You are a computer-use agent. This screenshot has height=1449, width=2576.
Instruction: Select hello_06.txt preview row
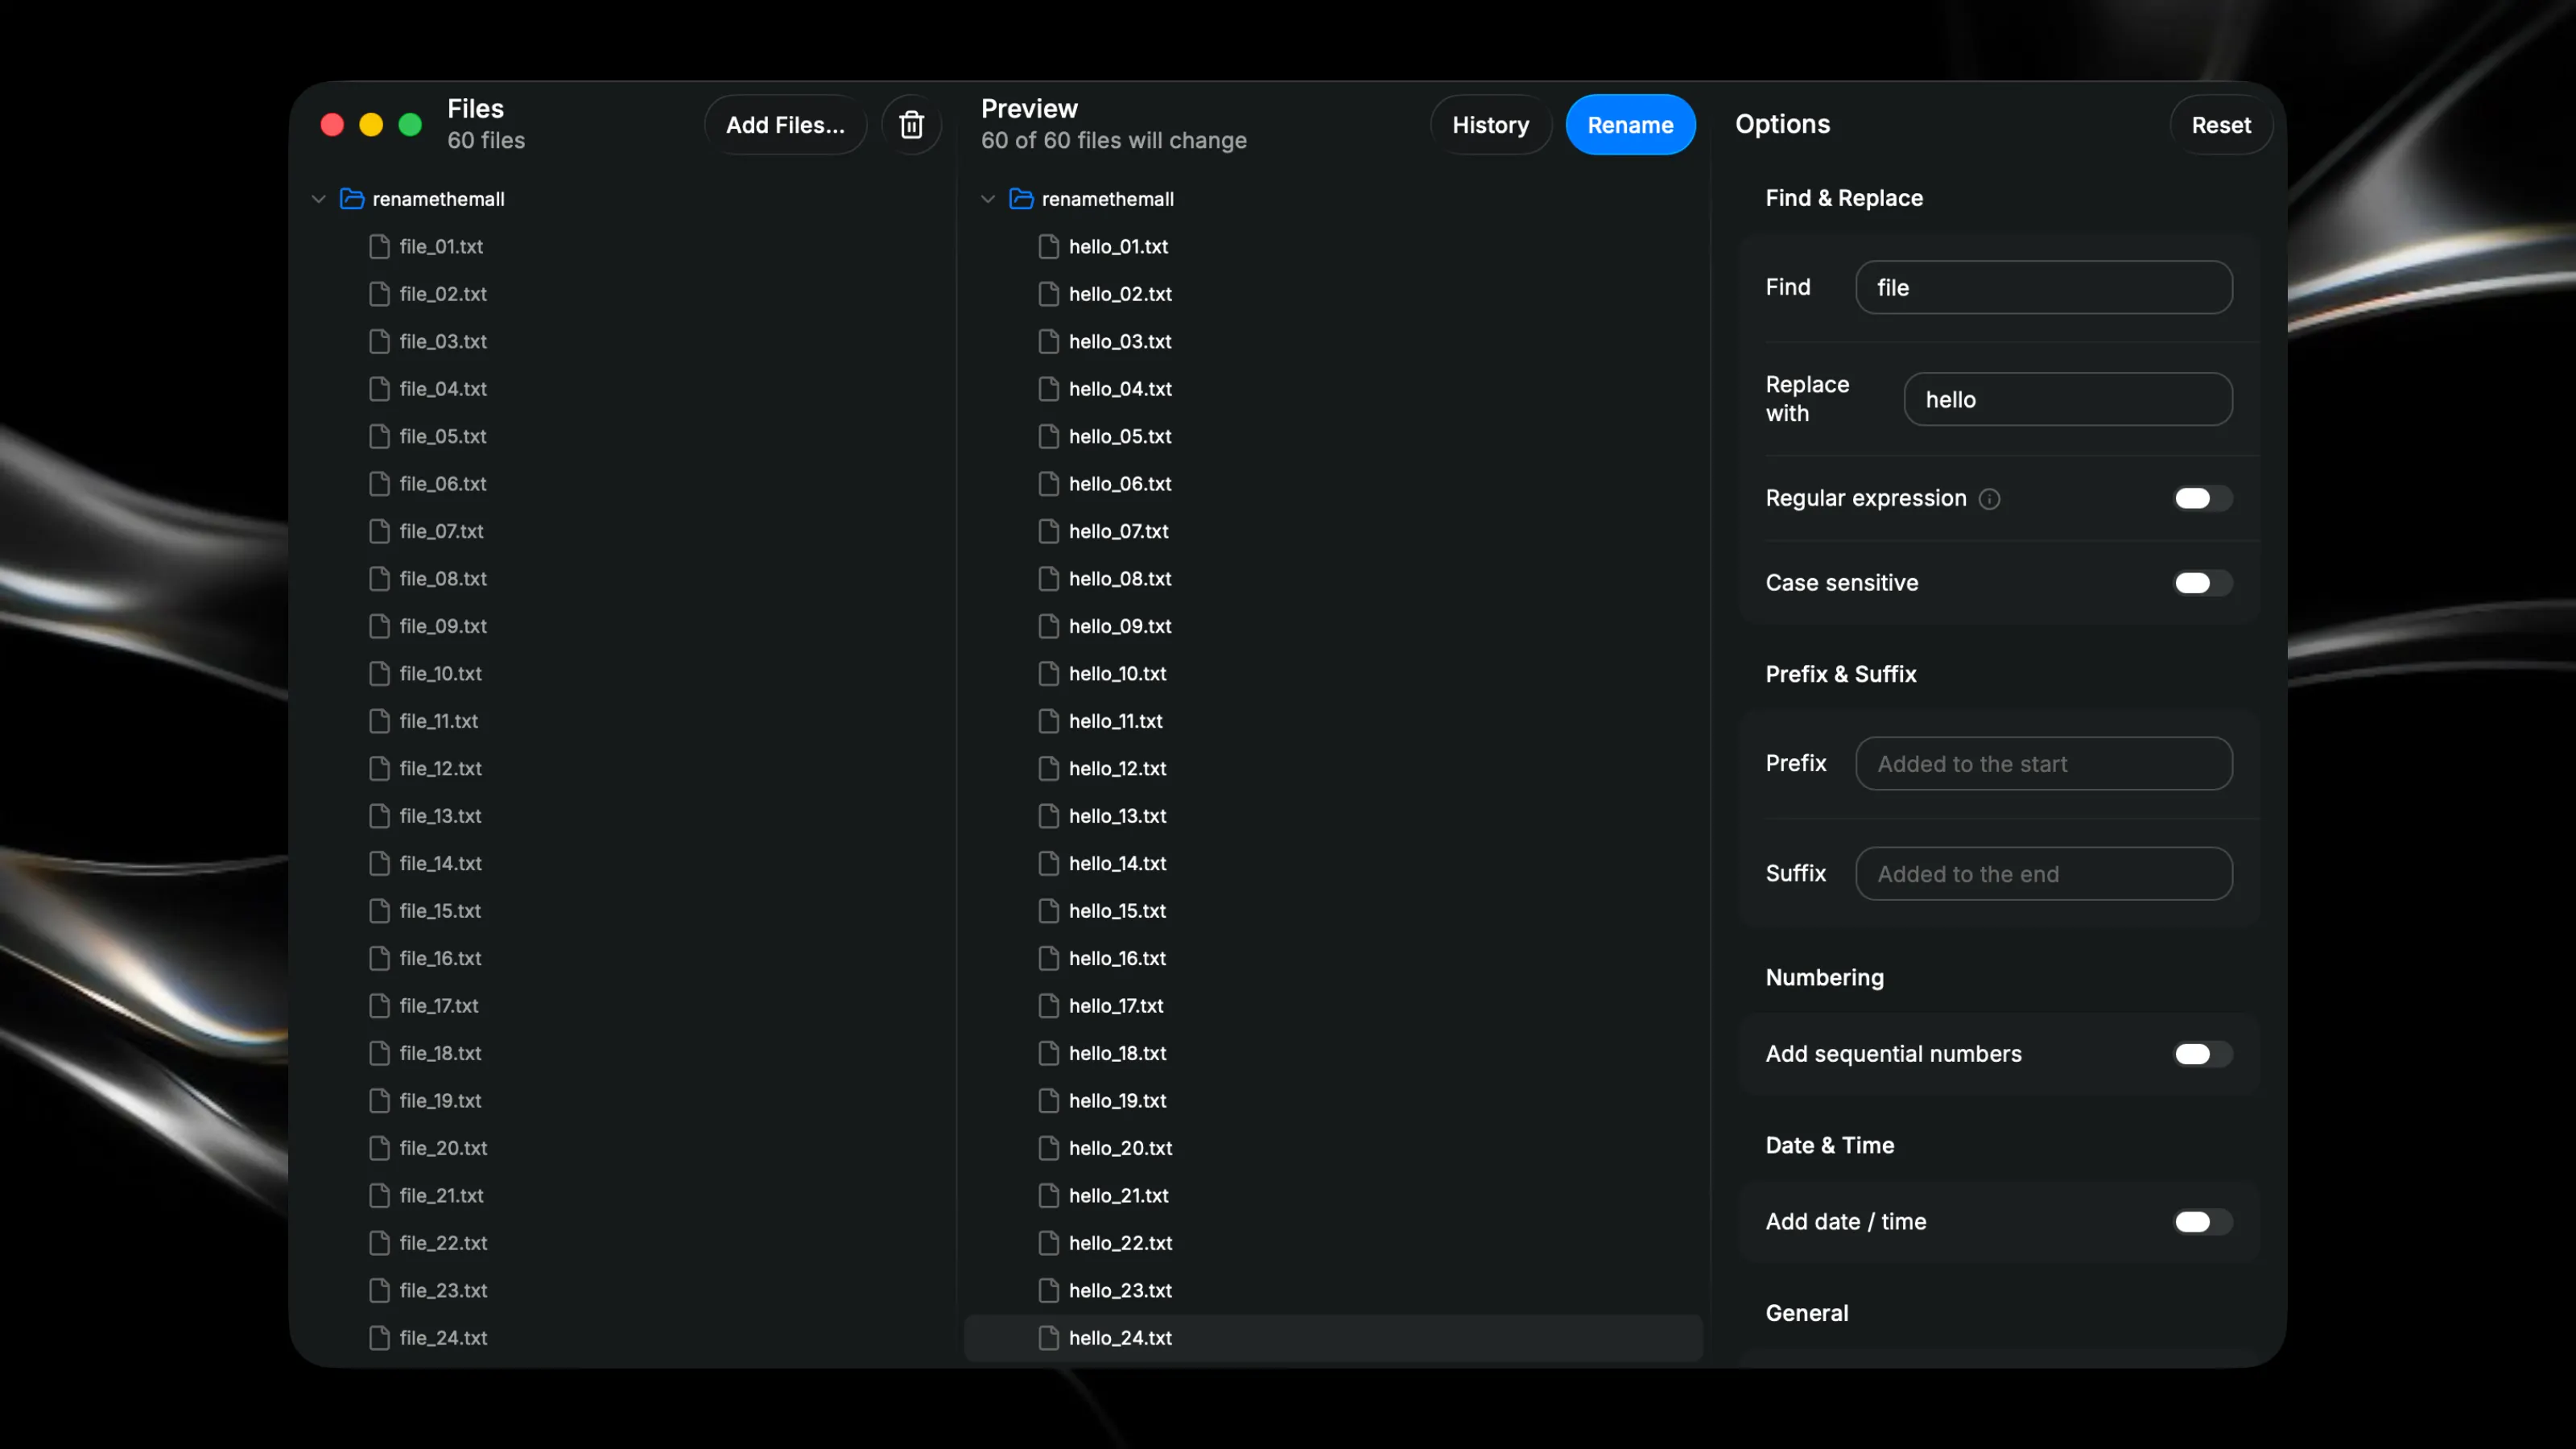coord(1333,484)
